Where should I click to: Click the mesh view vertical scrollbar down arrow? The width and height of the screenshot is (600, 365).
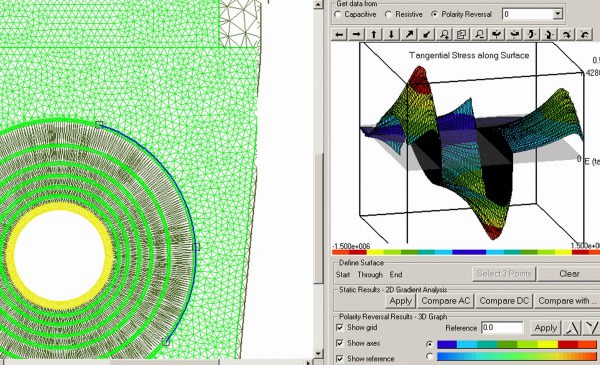pyautogui.click(x=318, y=354)
